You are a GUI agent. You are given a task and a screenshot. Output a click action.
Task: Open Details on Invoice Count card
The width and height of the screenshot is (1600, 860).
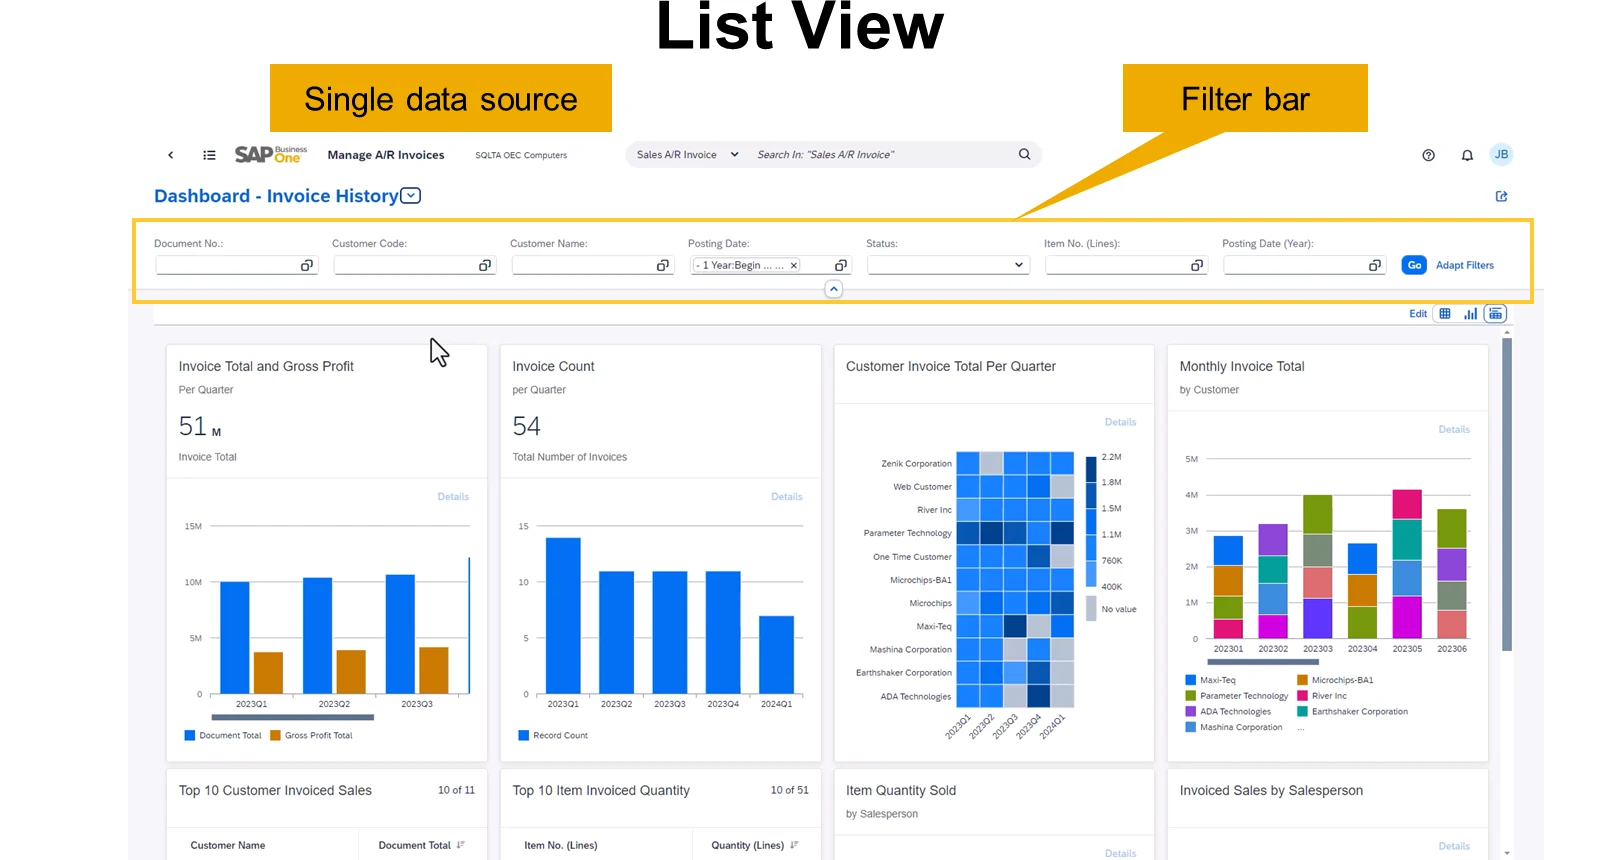[786, 497]
